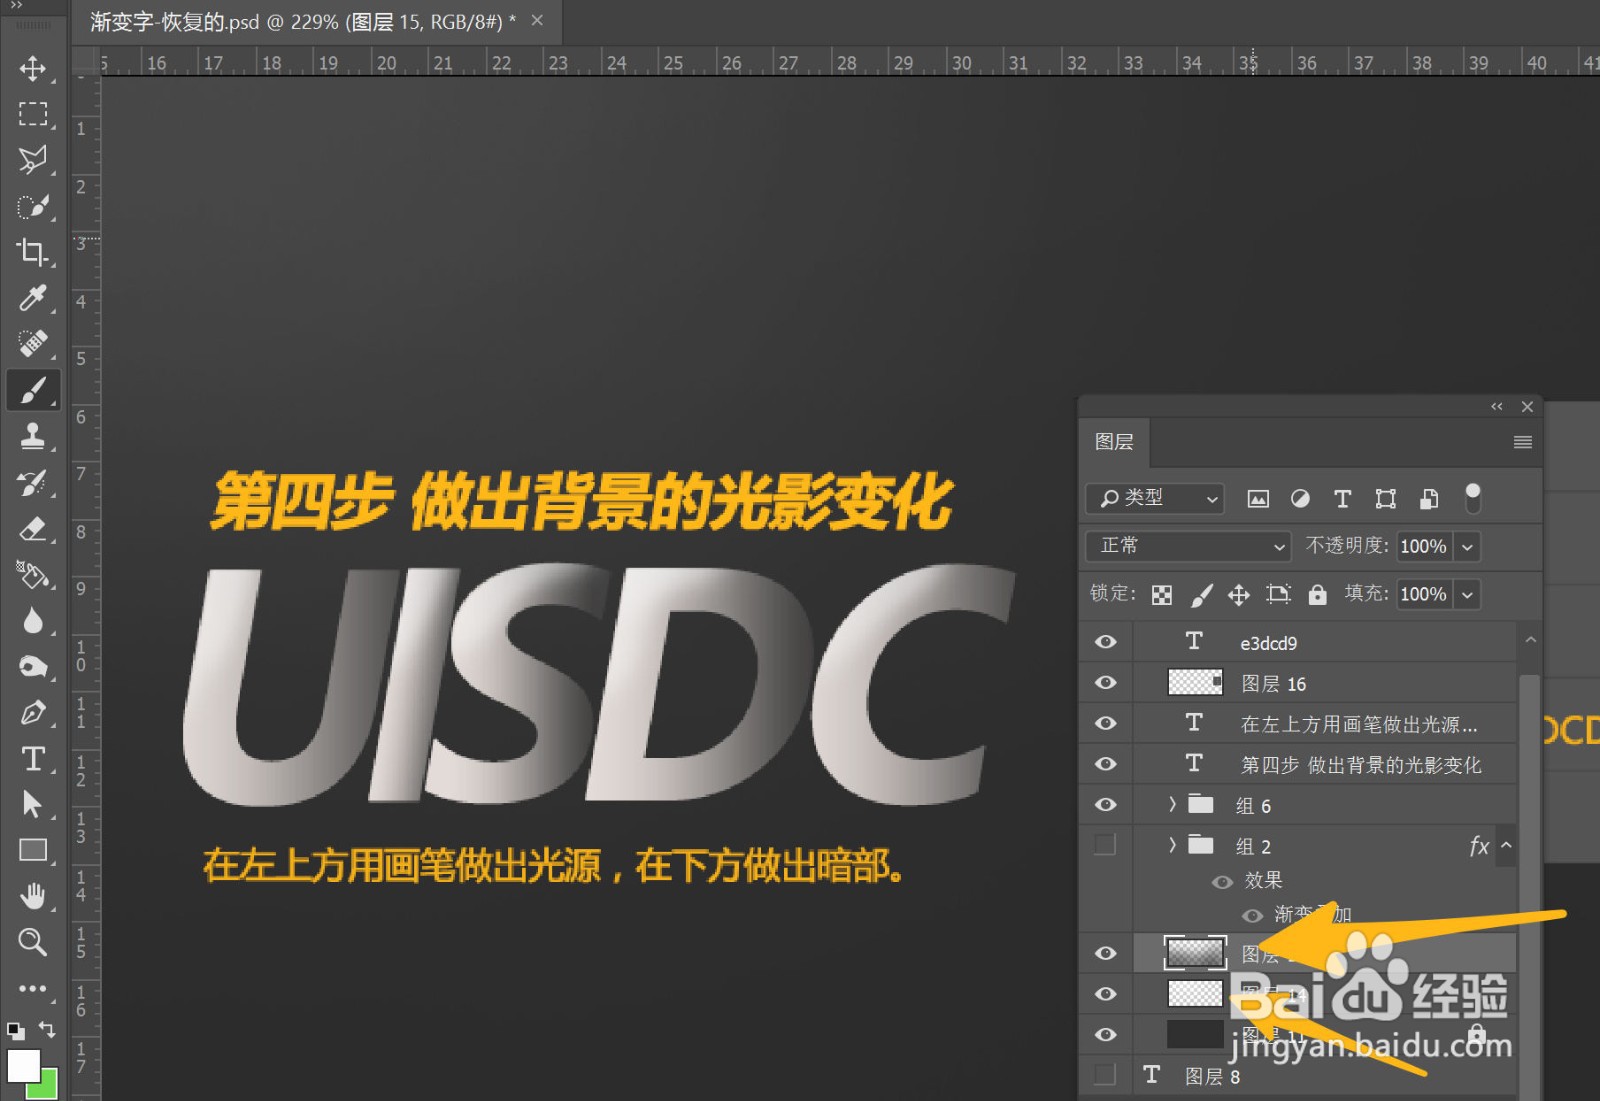
Task: Toggle visibility of the 渐变叠加 effect
Action: coord(1251,915)
